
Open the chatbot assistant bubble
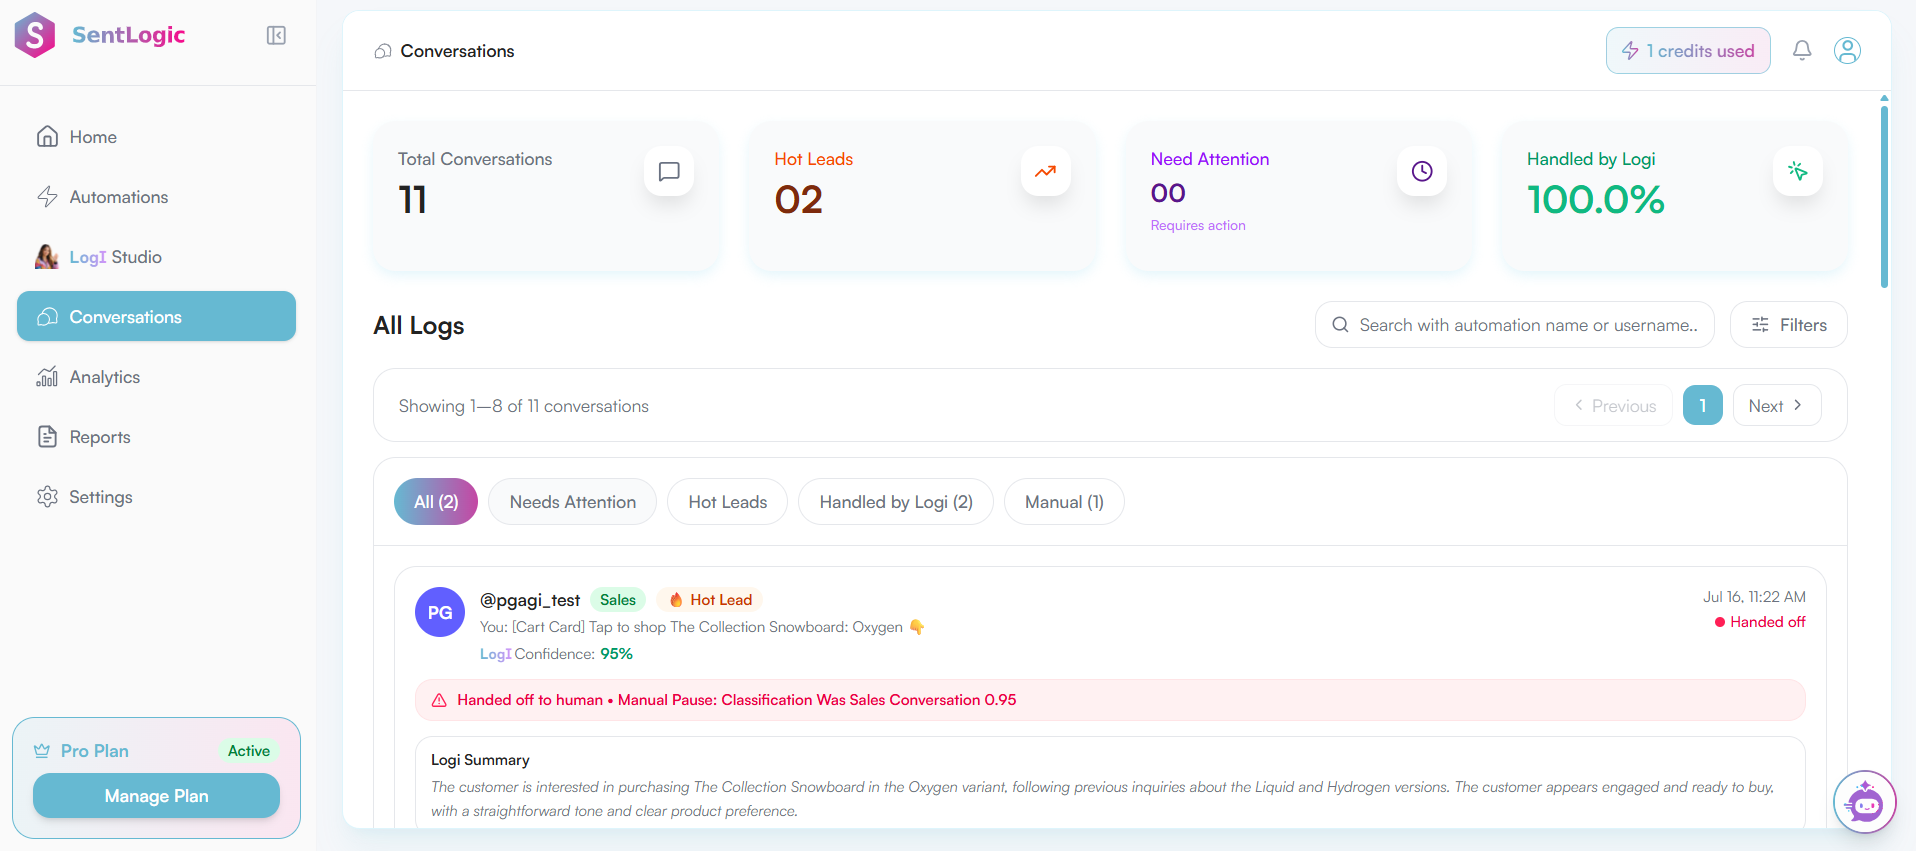pyautogui.click(x=1865, y=802)
